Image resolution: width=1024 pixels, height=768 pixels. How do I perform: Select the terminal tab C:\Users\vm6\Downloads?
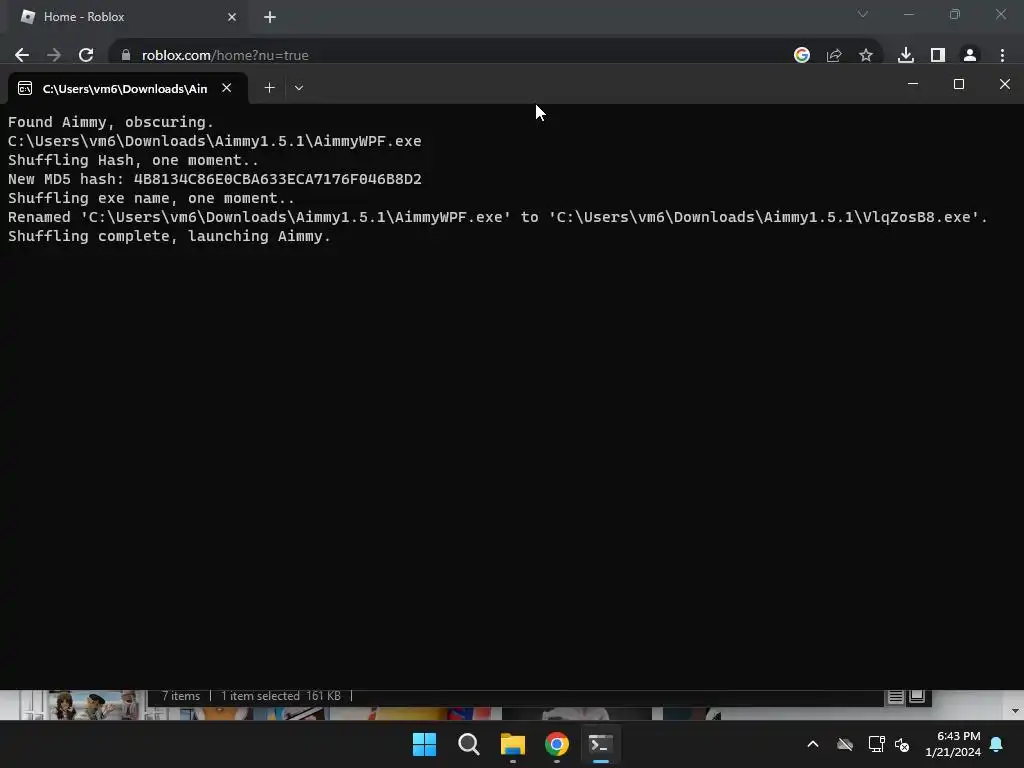[x=127, y=88]
